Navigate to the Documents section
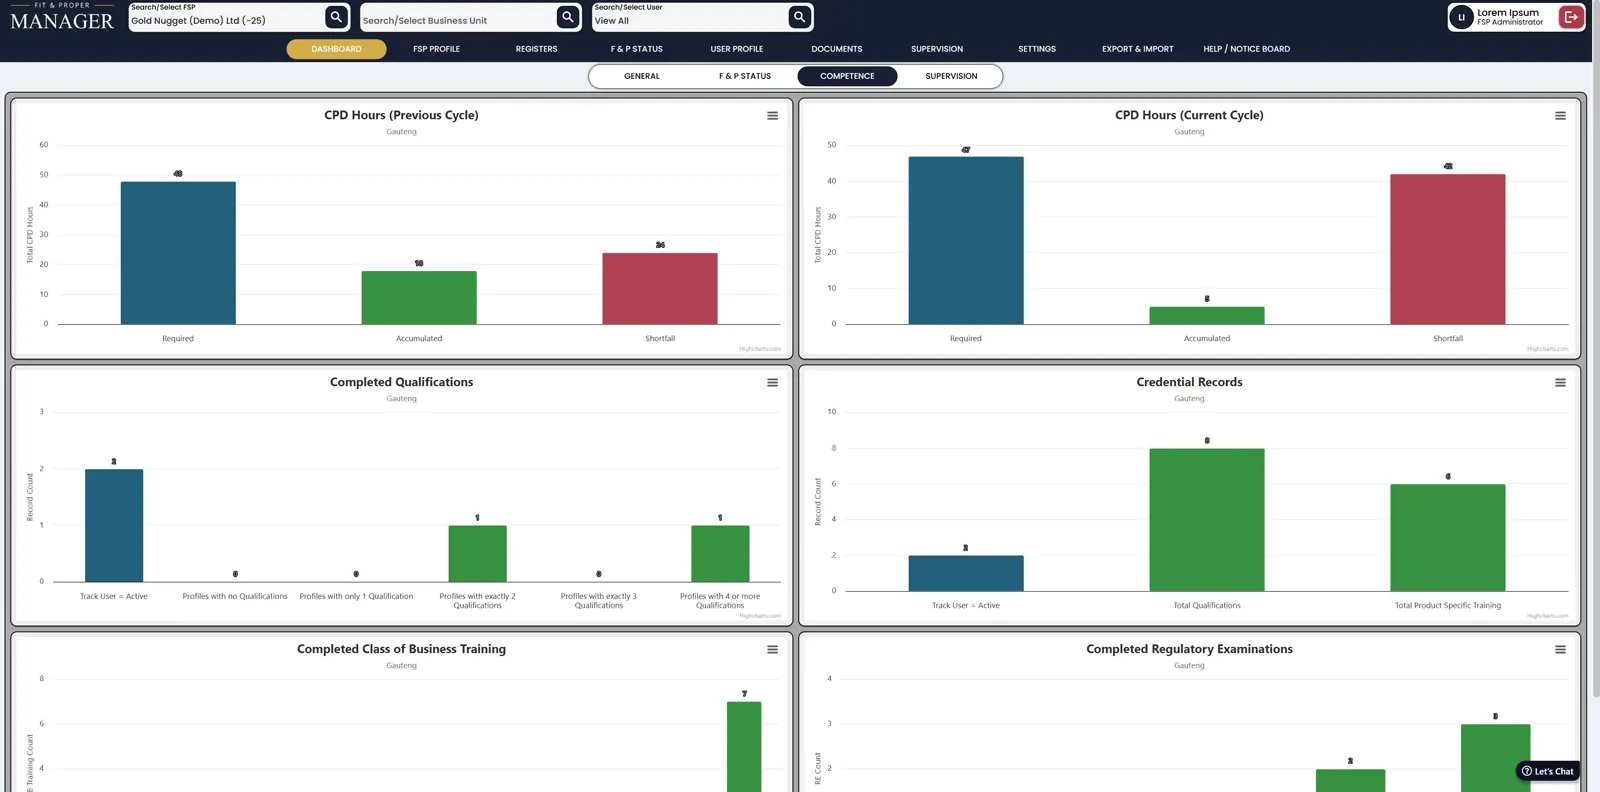Screen dimensions: 1600x792 (837, 49)
